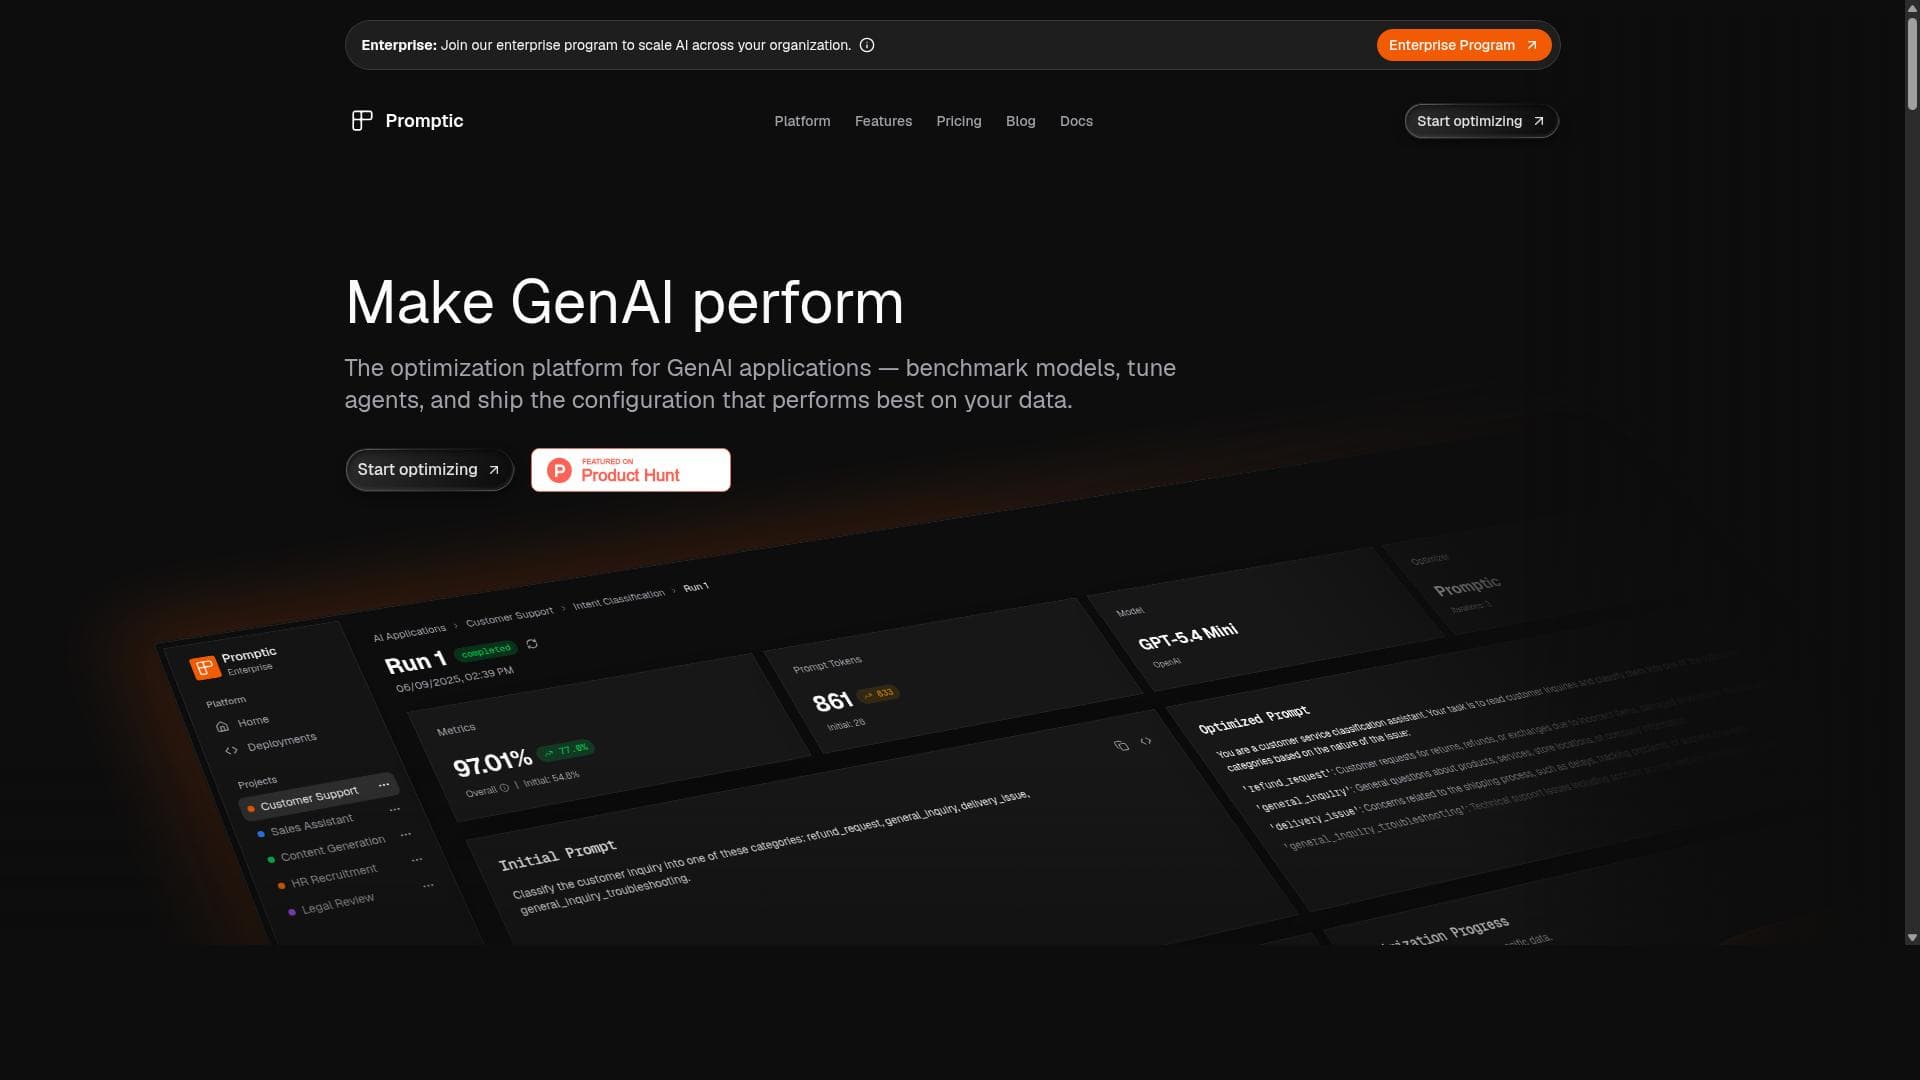Click the AI Applications breadcrumb
Viewport: 1920px width, 1080px height.
click(409, 633)
